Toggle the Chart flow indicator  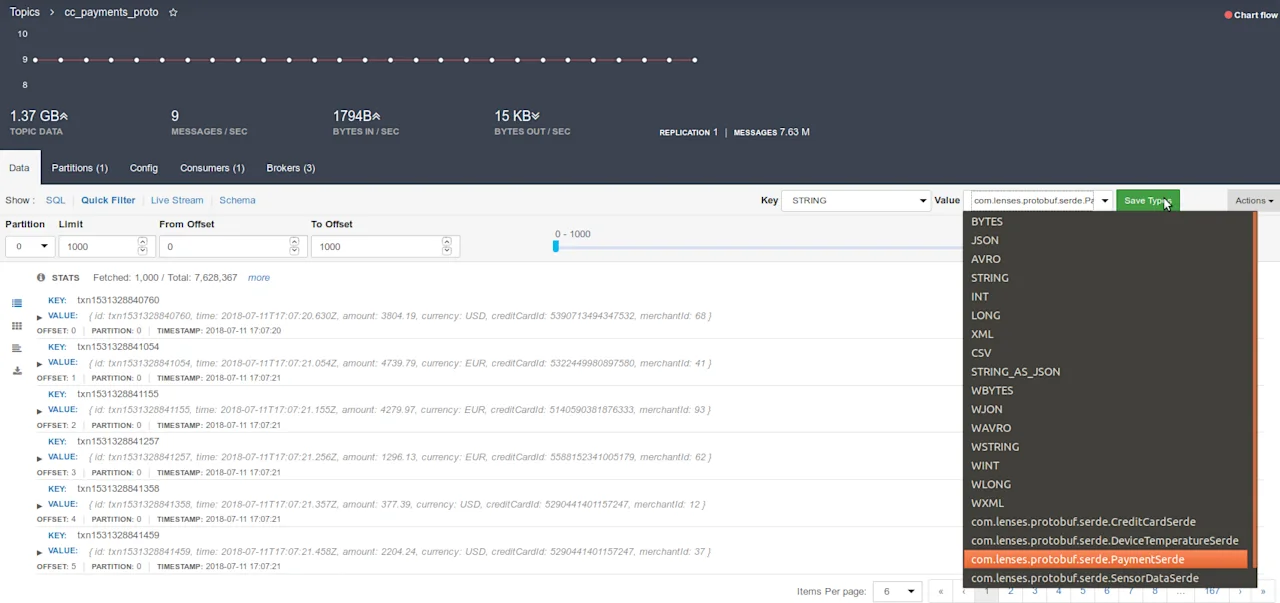coord(1251,15)
